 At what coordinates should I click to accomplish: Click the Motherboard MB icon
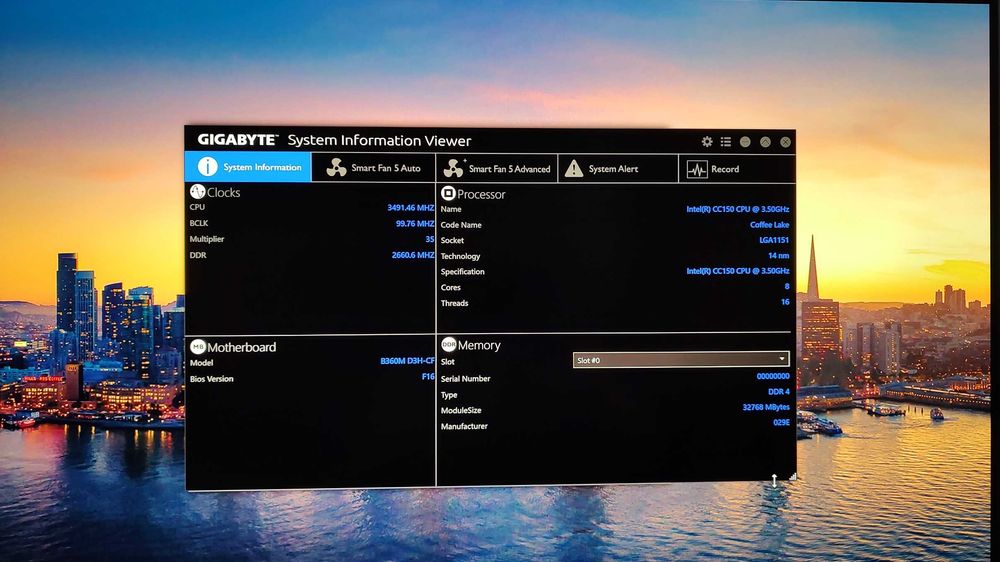pos(198,346)
